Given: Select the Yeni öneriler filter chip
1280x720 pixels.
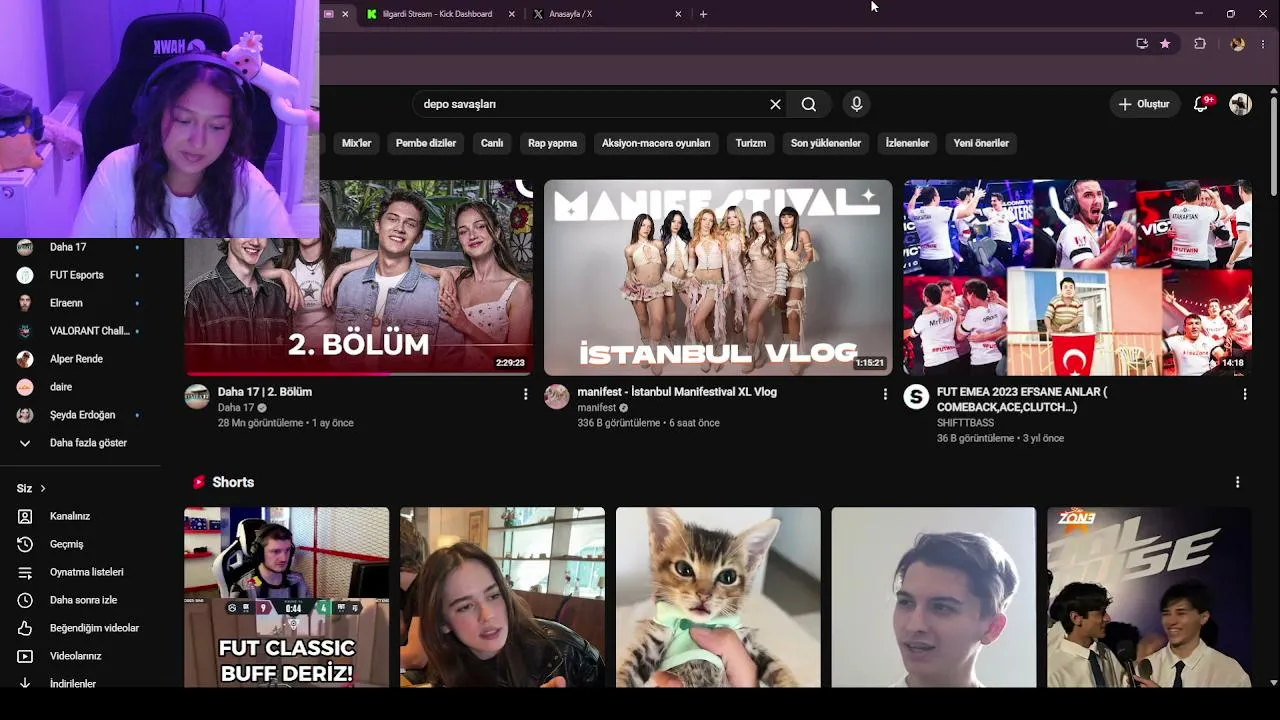Looking at the screenshot, I should tap(981, 143).
